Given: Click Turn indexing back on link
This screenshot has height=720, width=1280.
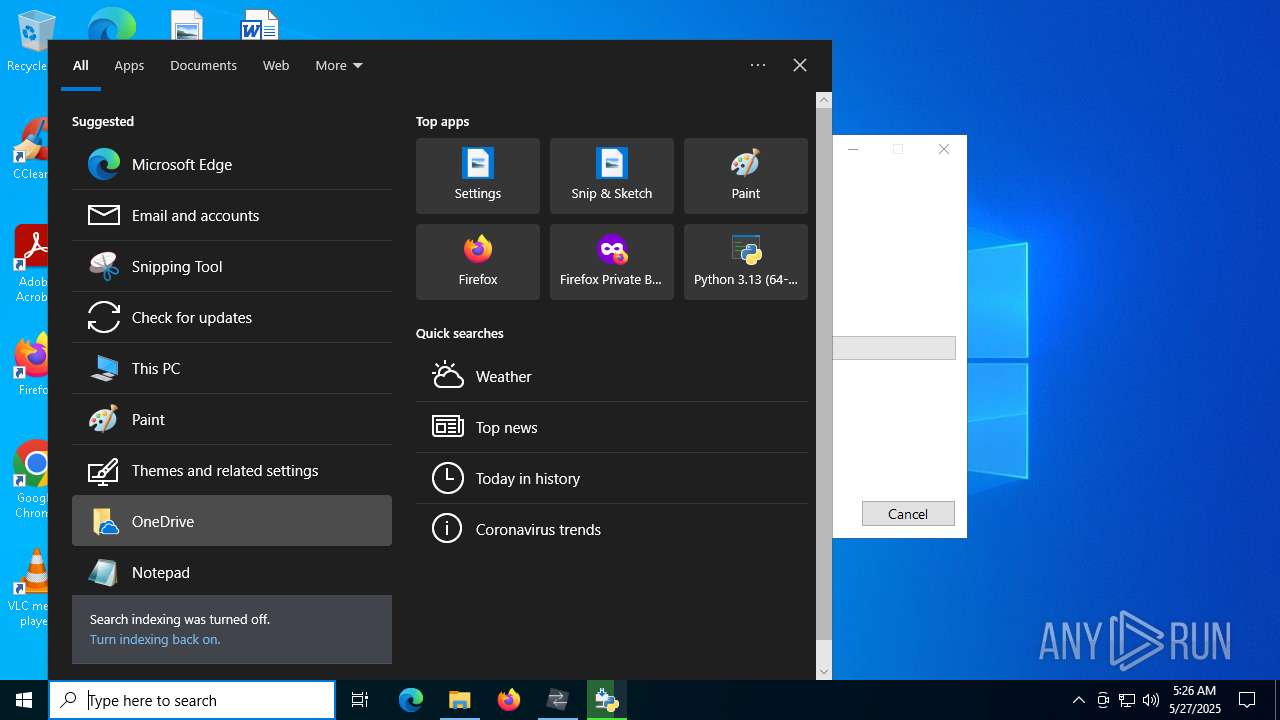Looking at the screenshot, I should (155, 639).
